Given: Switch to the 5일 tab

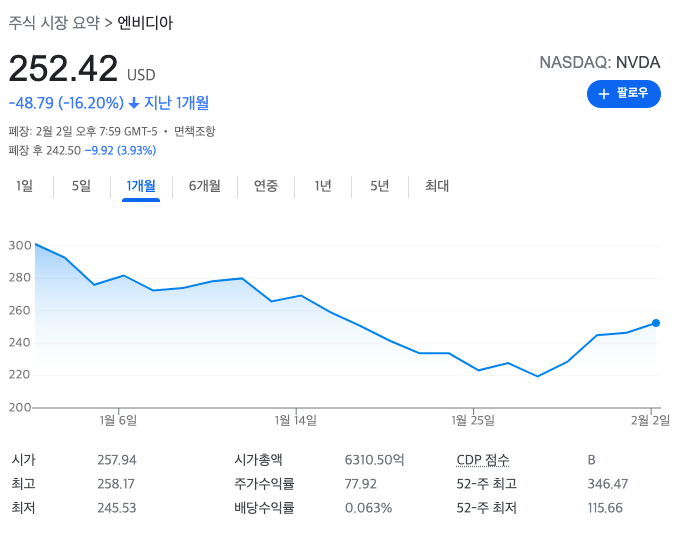Looking at the screenshot, I should [x=81, y=186].
